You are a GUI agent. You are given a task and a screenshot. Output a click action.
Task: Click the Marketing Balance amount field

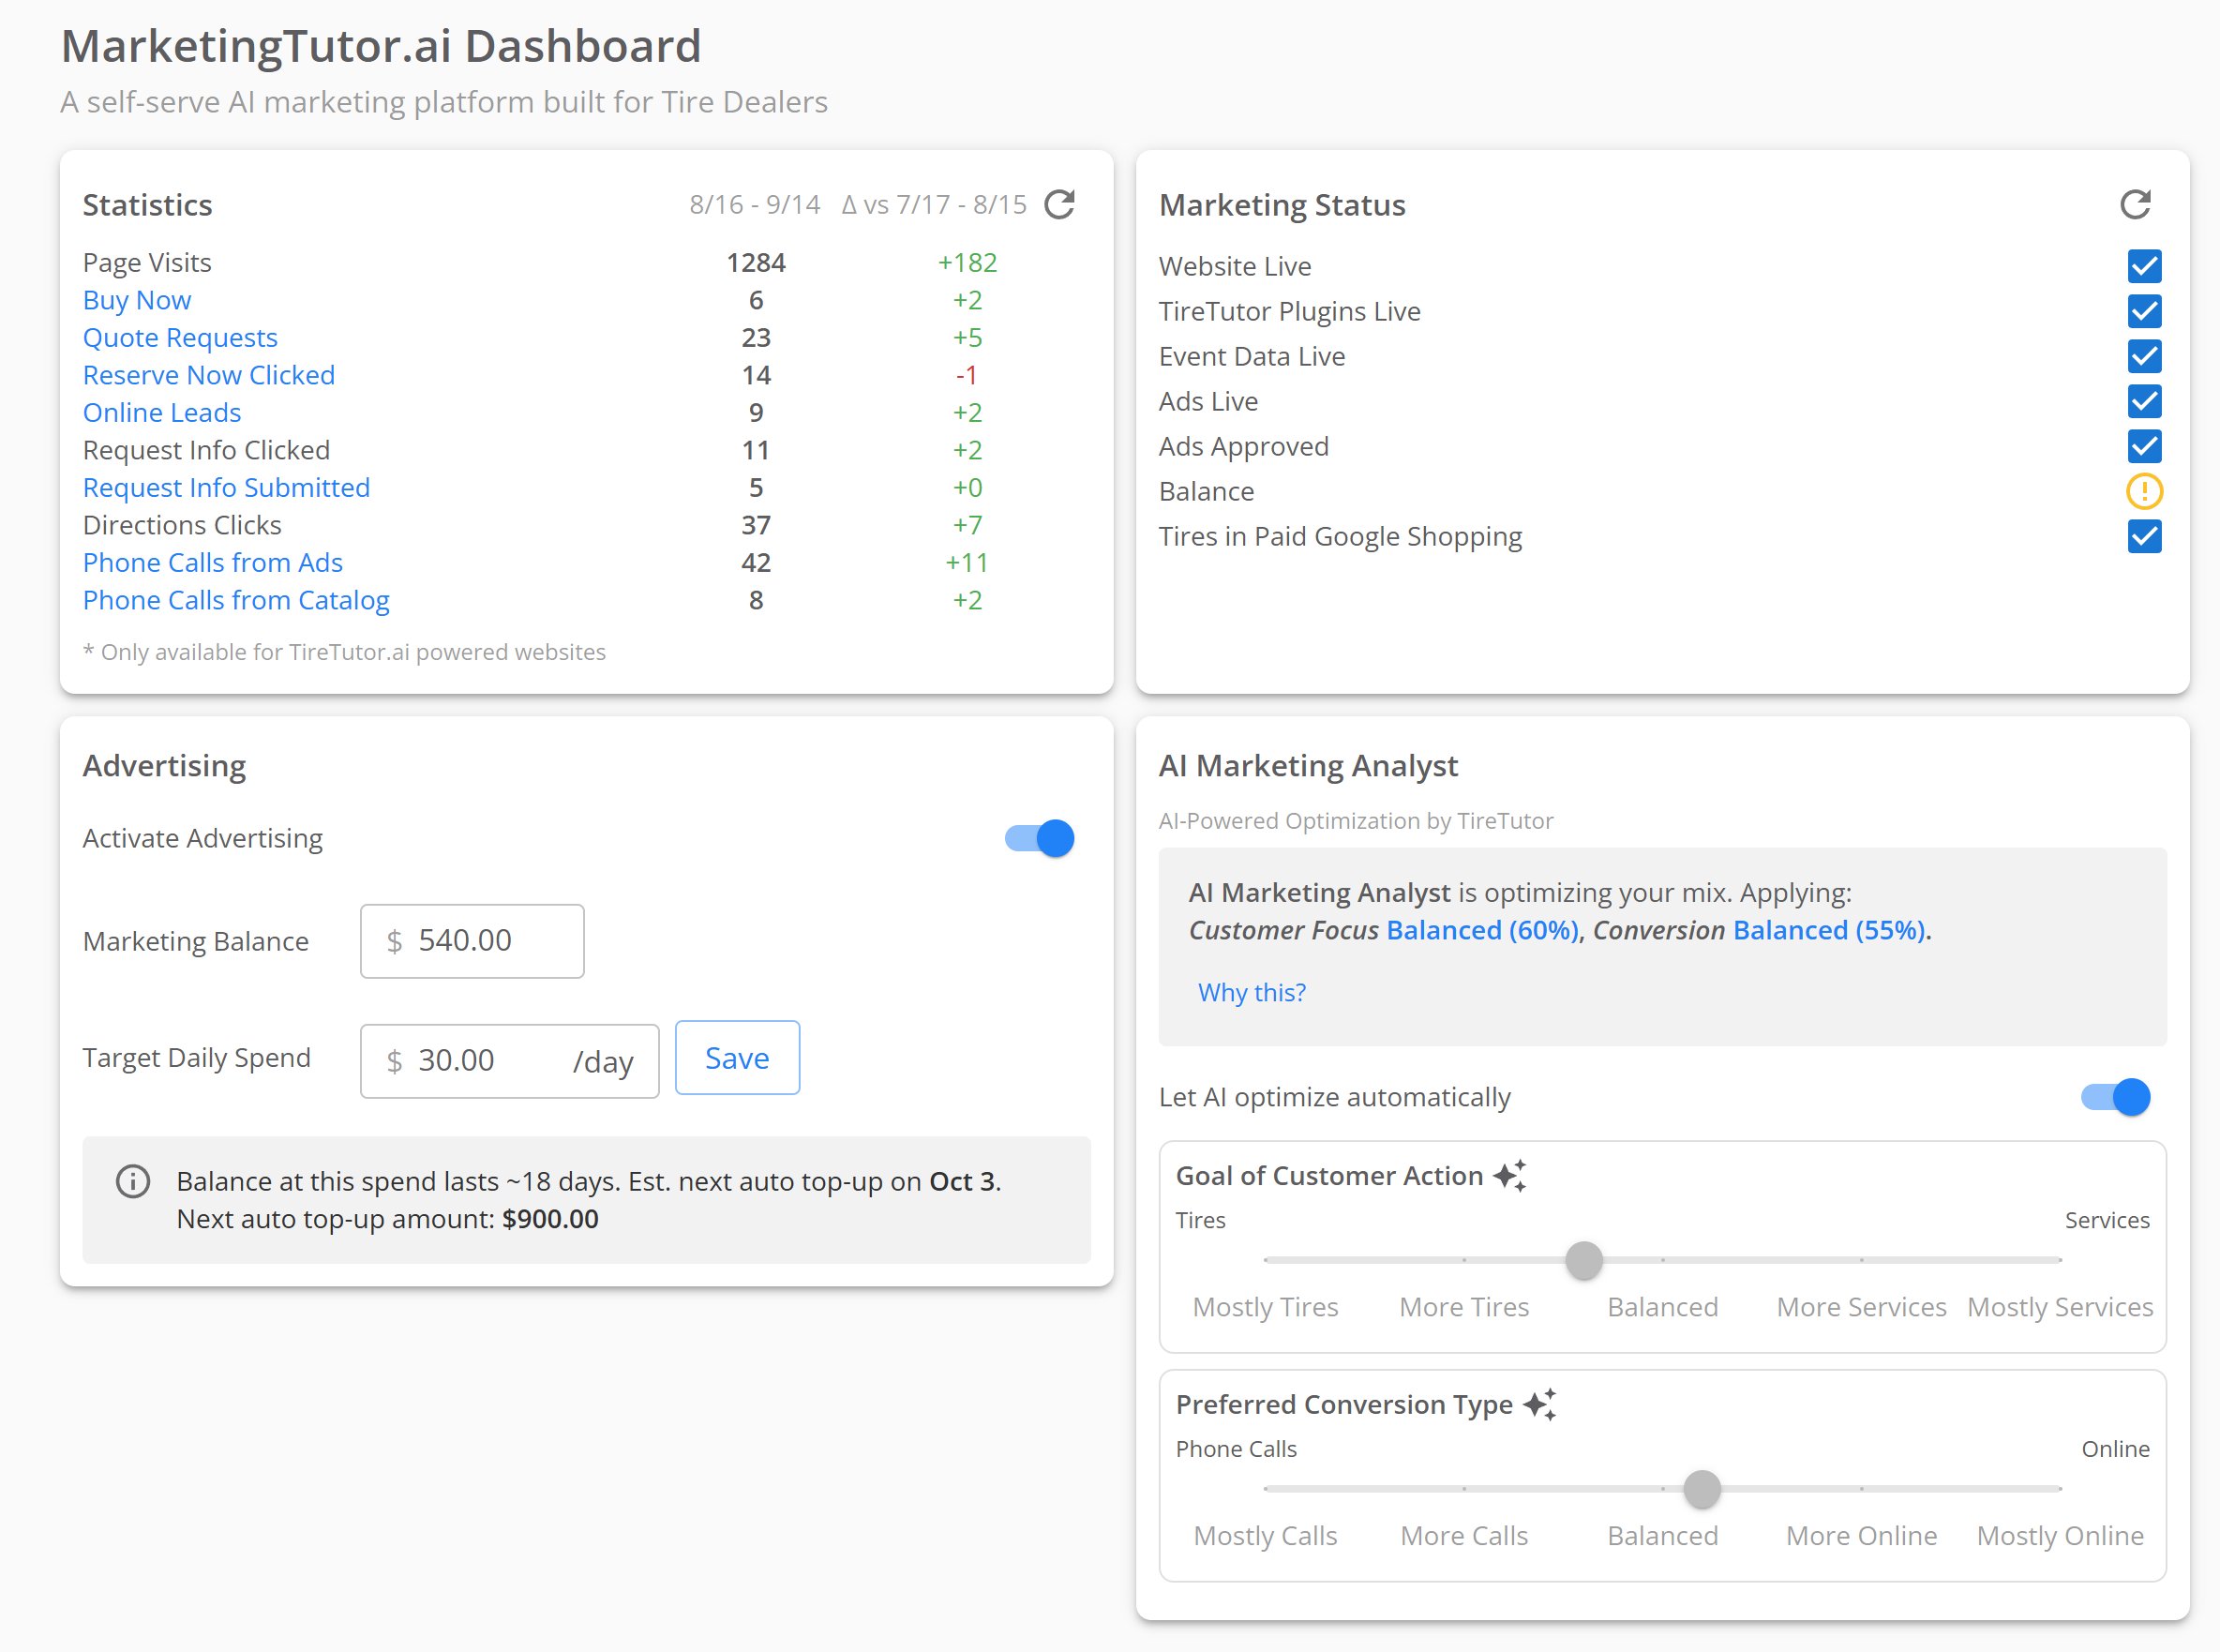[472, 941]
